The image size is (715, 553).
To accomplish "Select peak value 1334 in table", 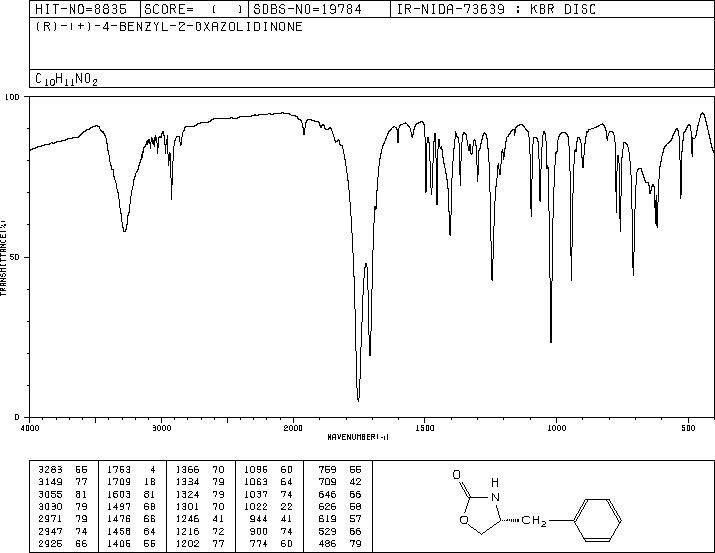I will 187,481.
